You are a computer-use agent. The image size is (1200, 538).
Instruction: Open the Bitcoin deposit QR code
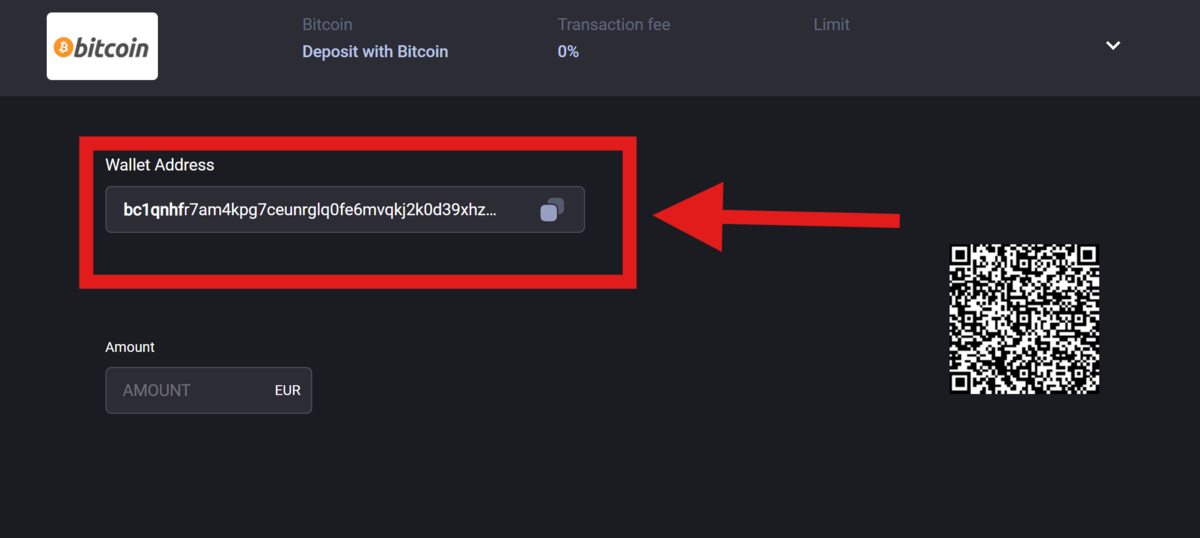click(1024, 319)
